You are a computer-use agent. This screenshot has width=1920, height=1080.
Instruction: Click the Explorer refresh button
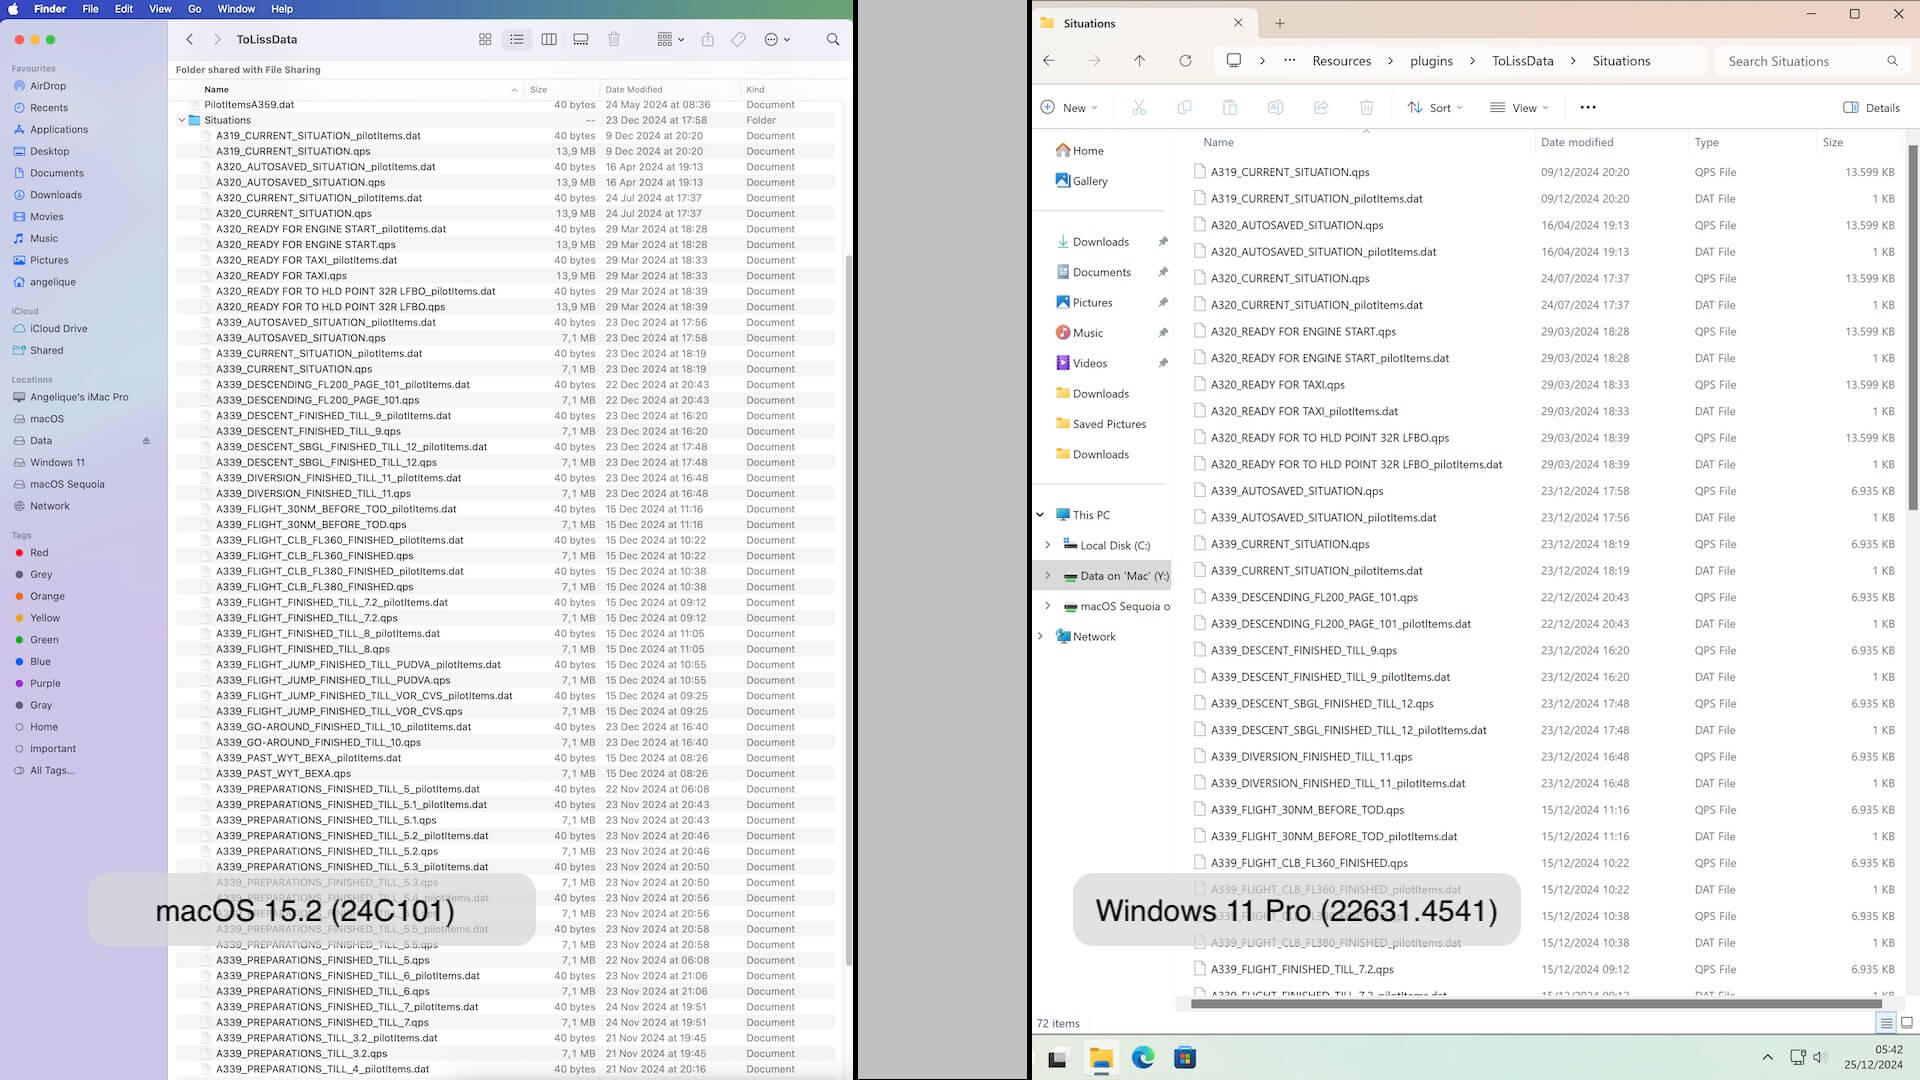pos(1185,61)
